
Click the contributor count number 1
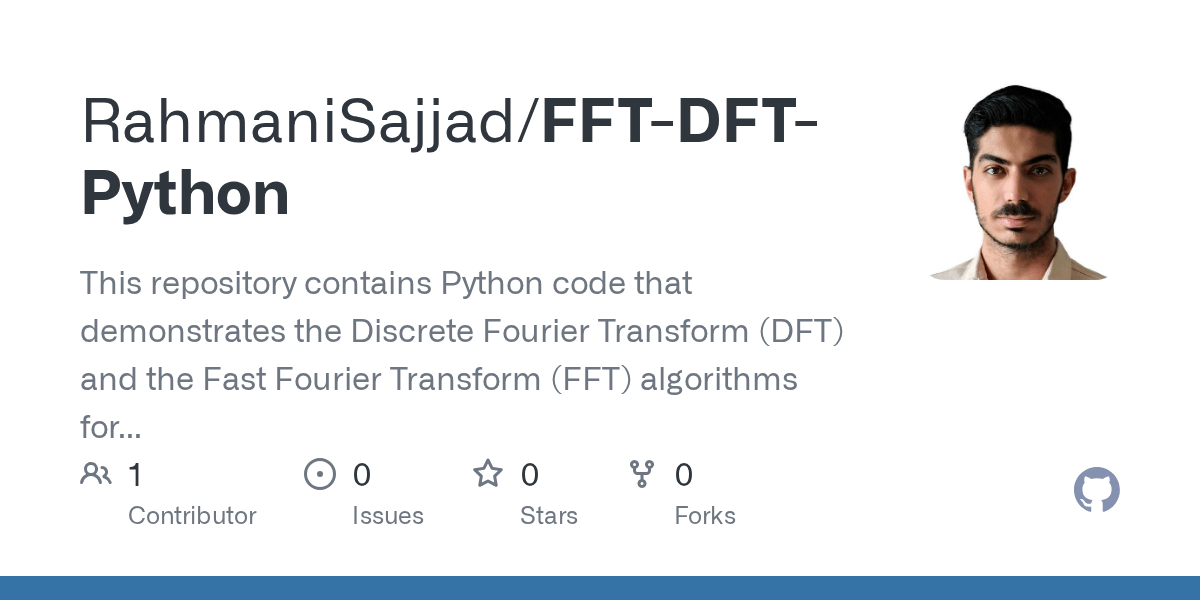click(x=136, y=475)
